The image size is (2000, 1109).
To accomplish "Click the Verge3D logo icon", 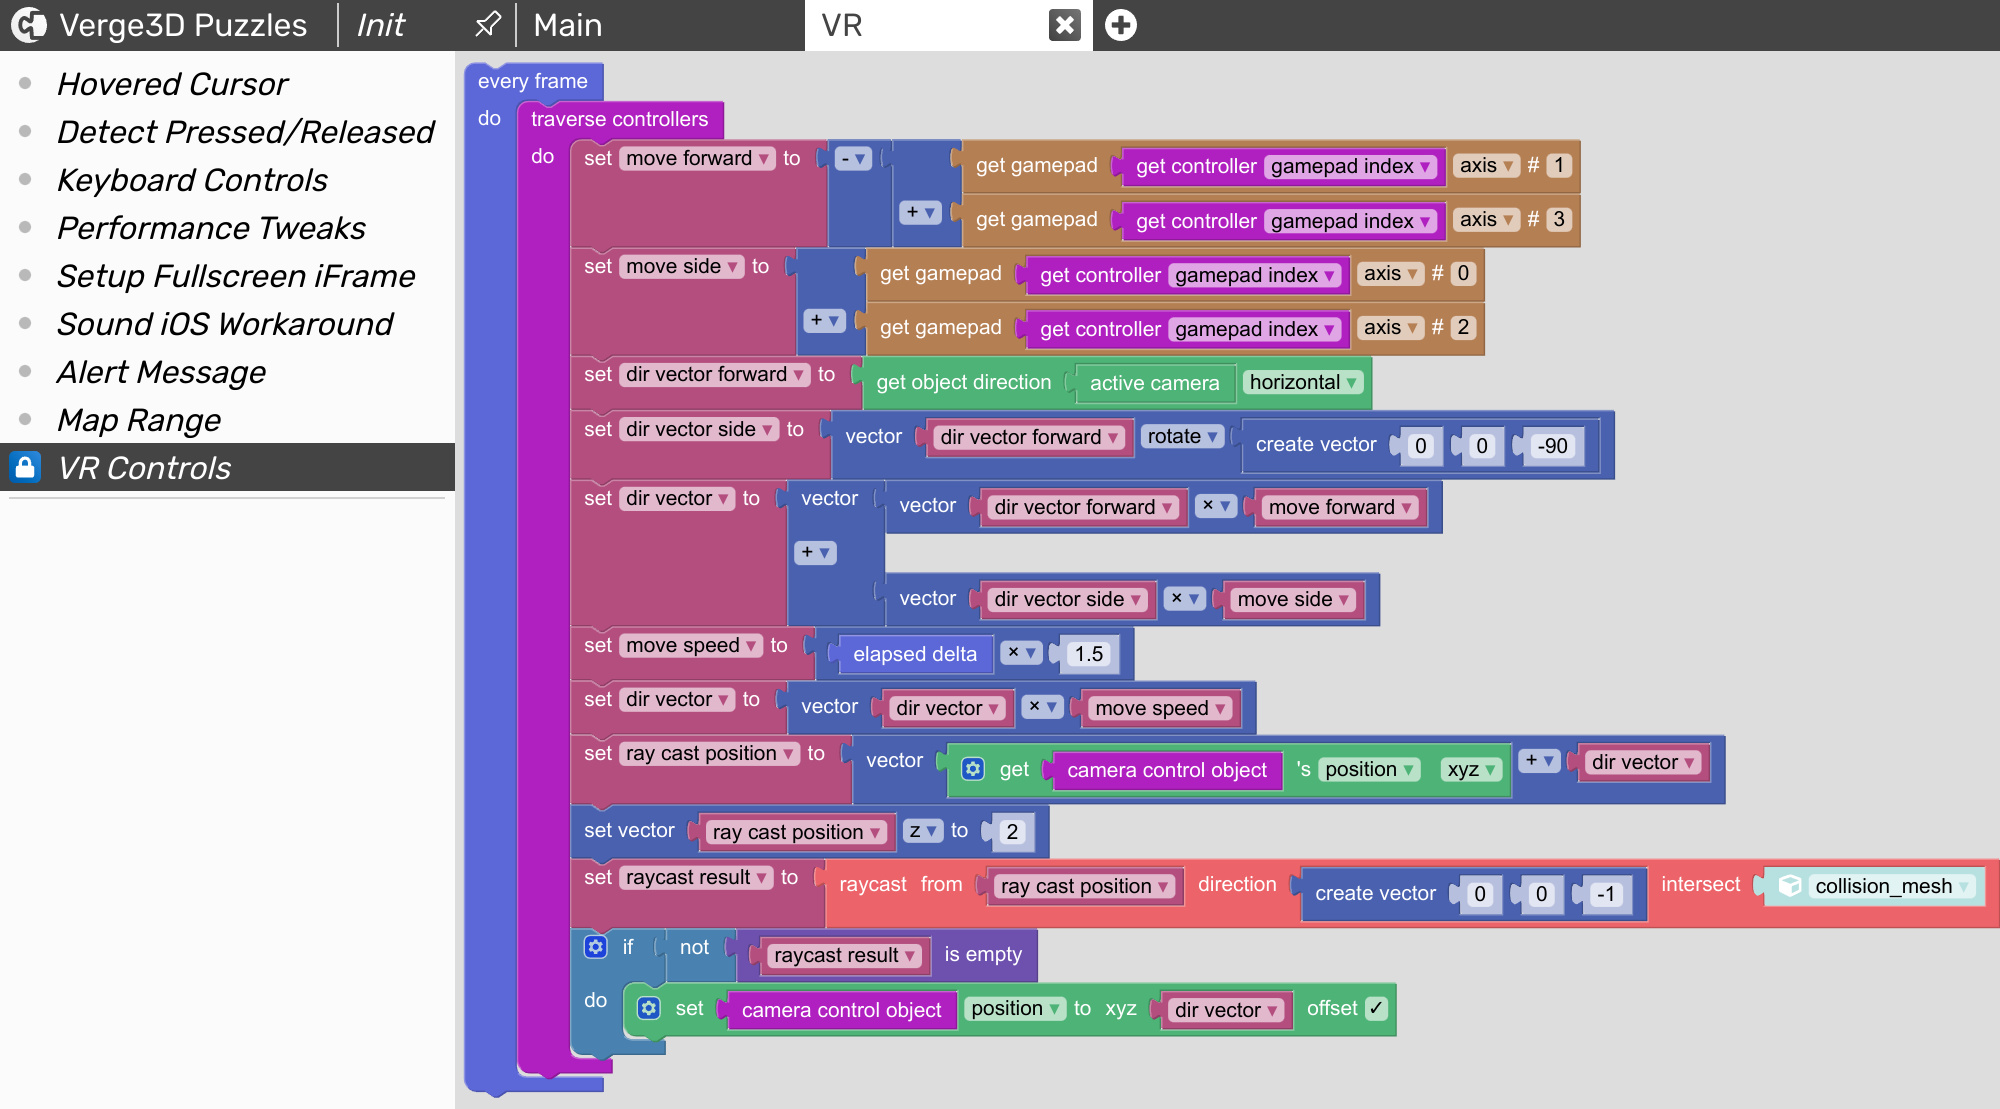I will click(x=28, y=25).
